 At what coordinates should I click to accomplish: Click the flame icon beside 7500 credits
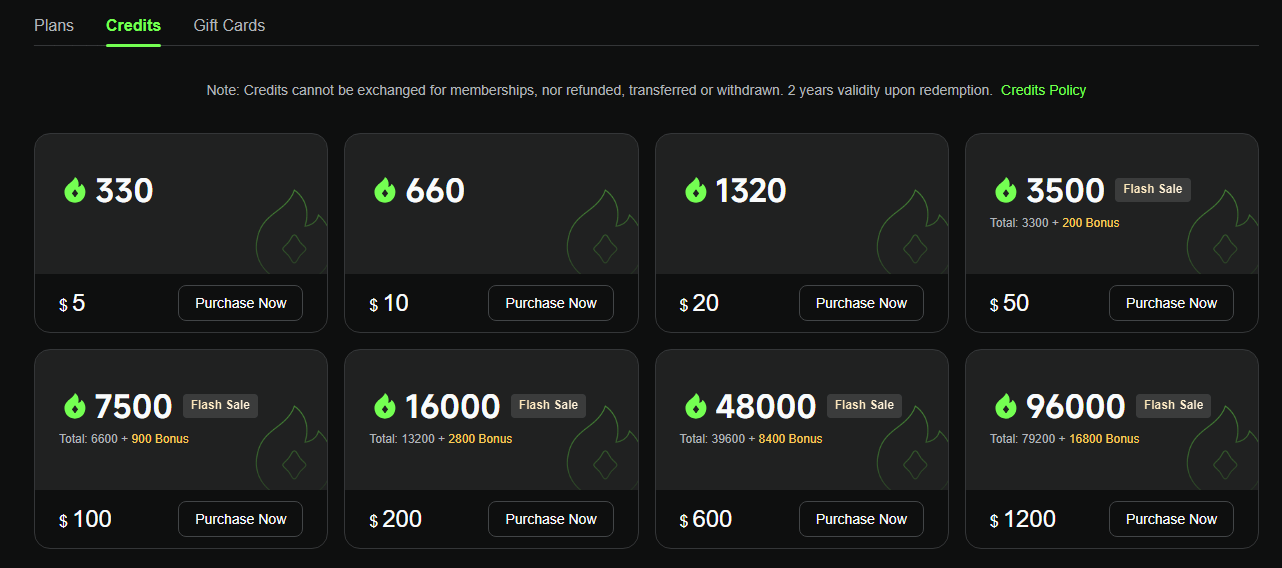pyautogui.click(x=75, y=406)
